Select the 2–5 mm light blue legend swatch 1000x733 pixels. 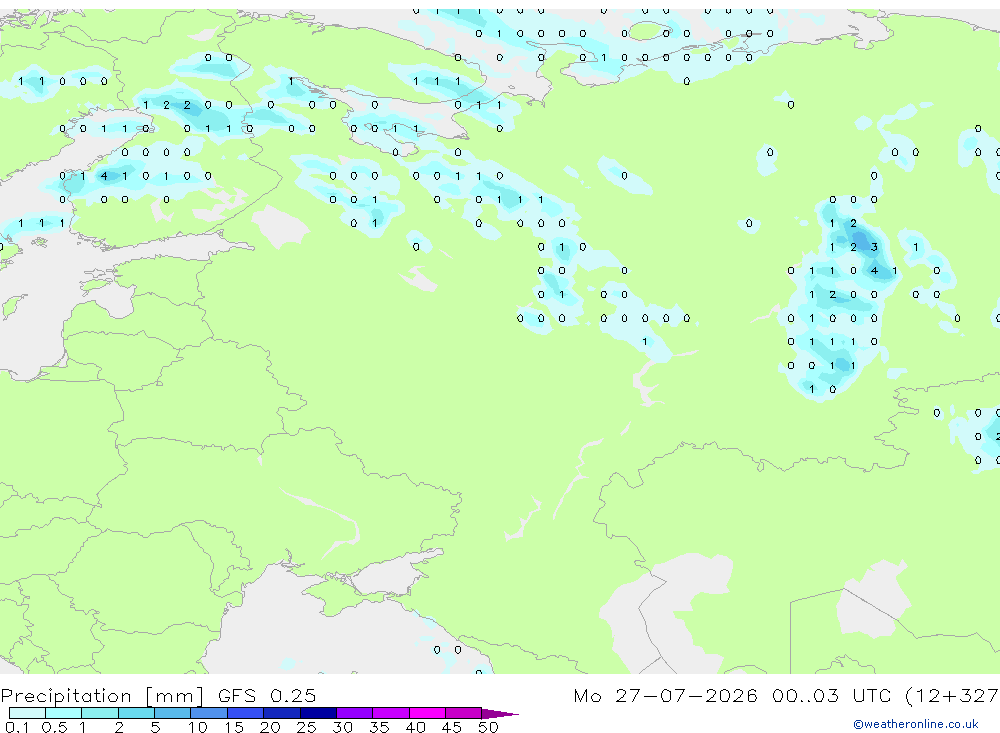(x=136, y=713)
